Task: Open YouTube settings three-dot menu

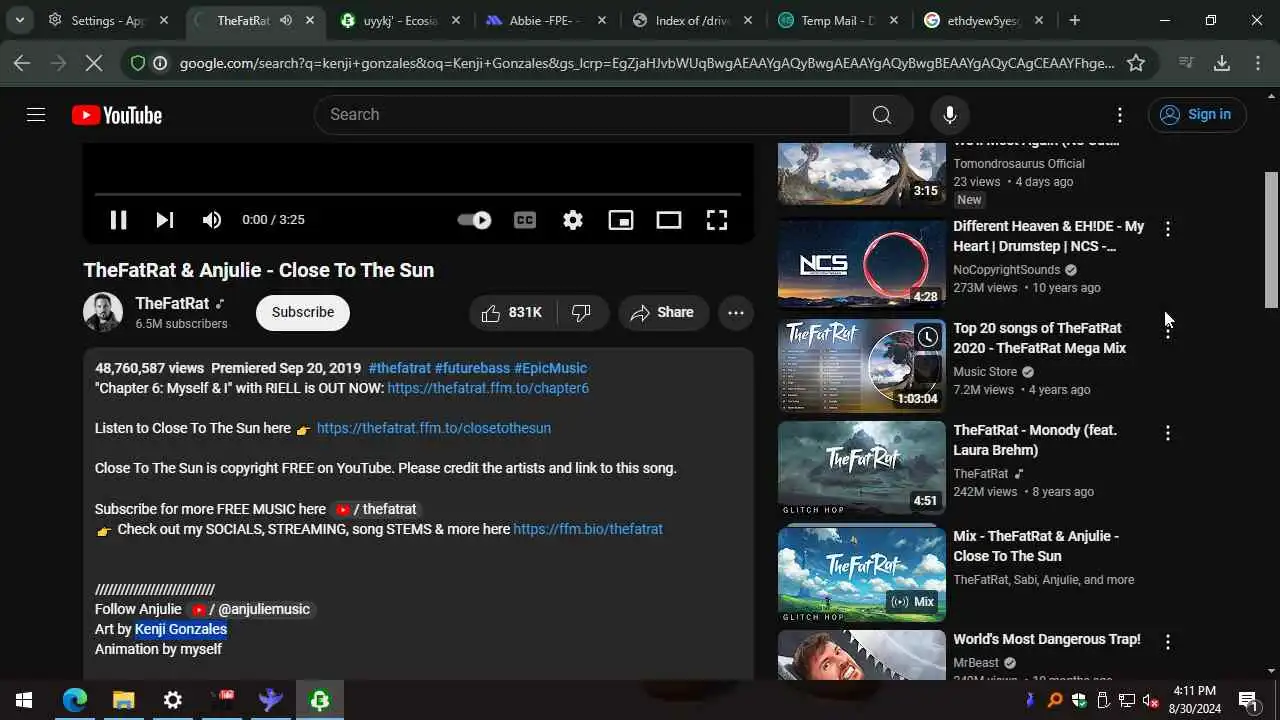Action: 1120,115
